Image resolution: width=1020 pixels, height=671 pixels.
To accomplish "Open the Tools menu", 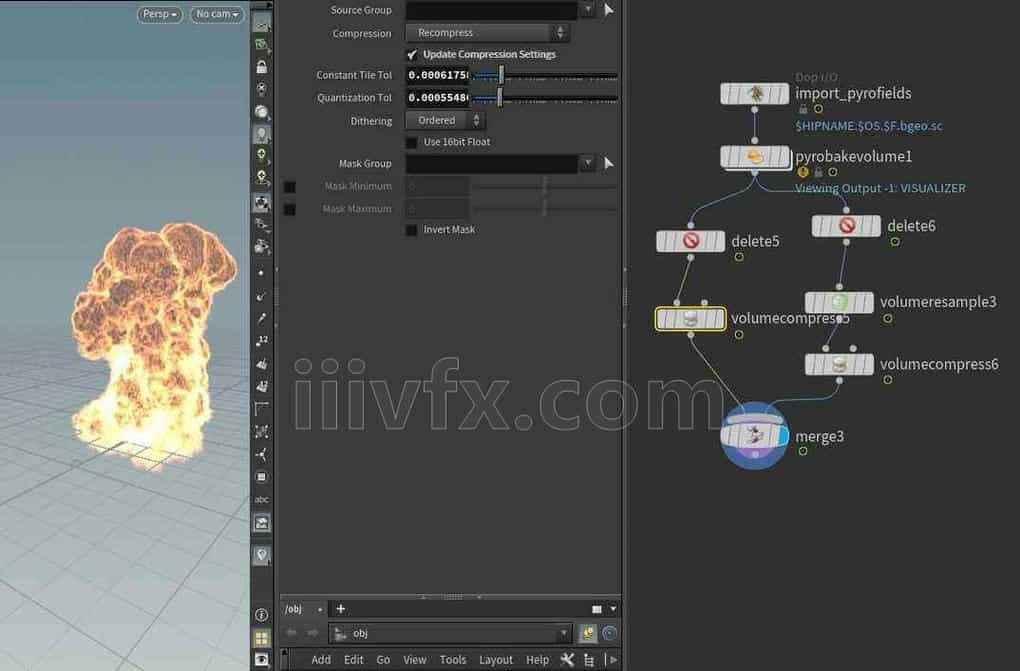I will (x=453, y=660).
